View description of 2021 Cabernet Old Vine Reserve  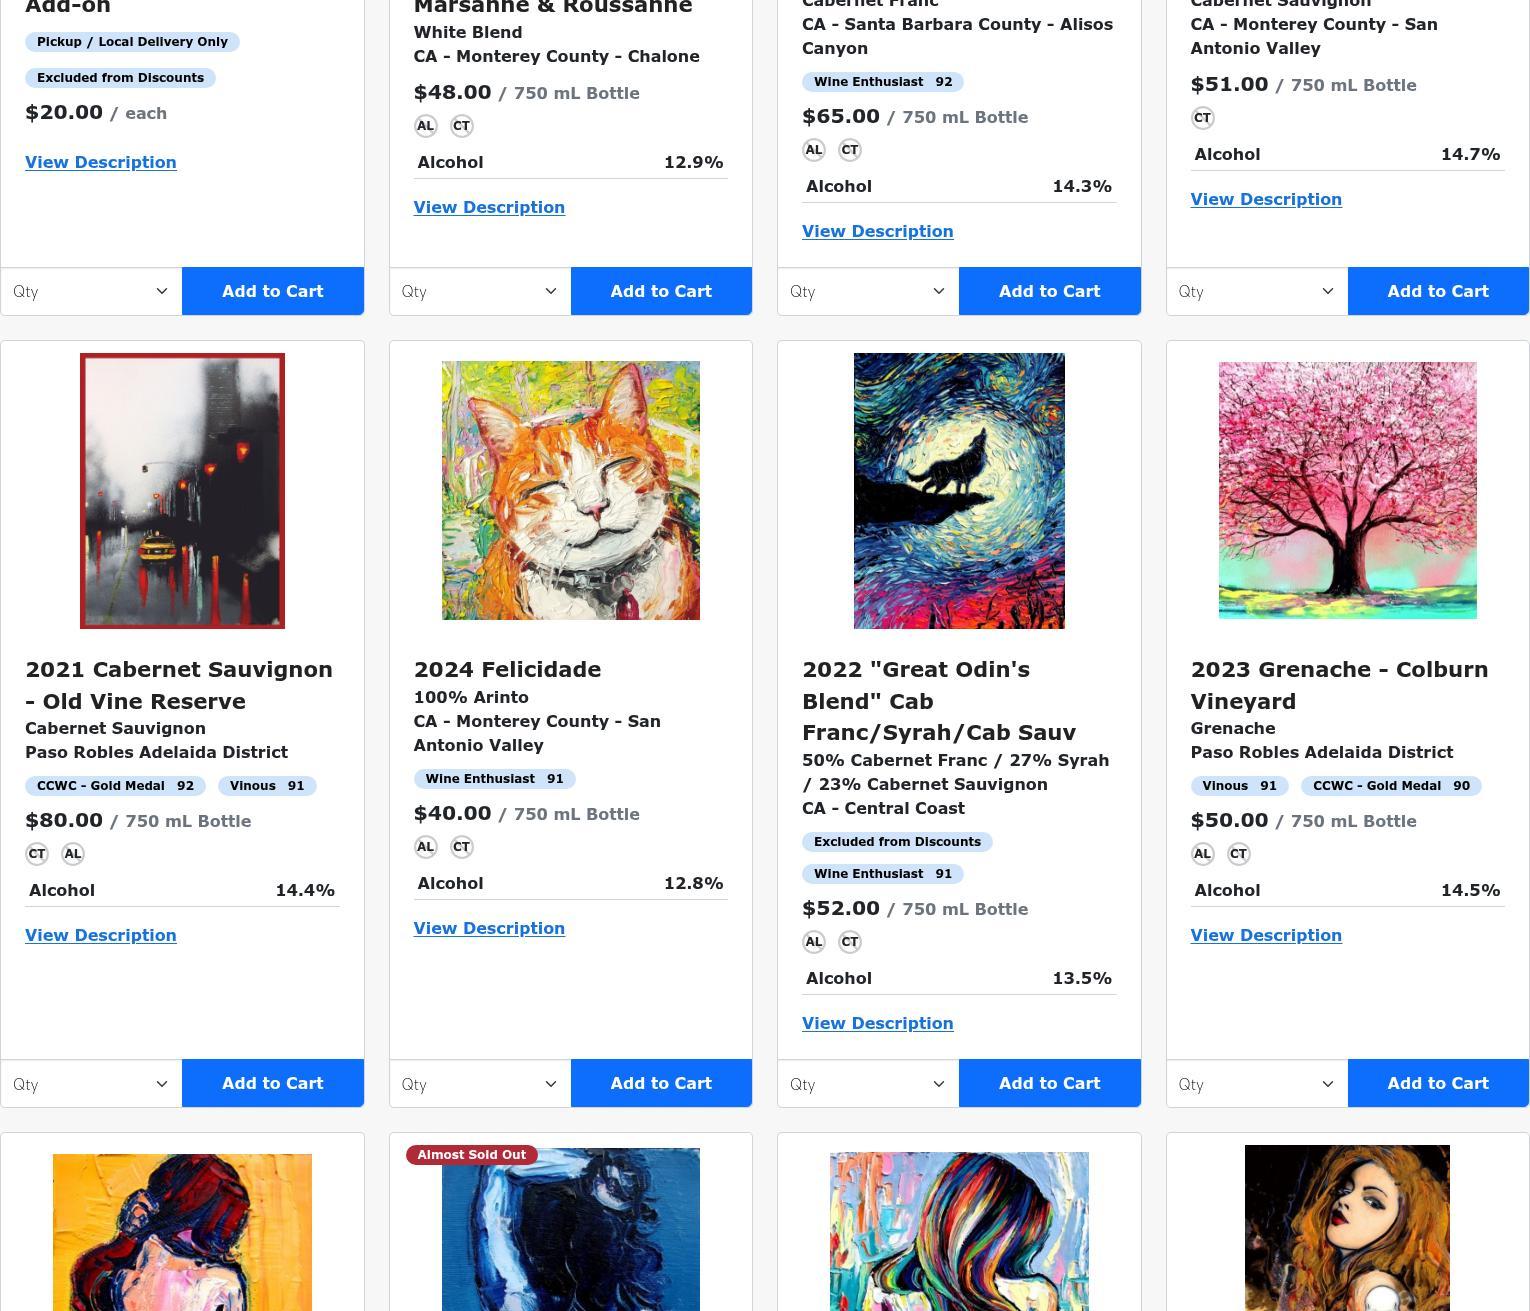[101, 935]
